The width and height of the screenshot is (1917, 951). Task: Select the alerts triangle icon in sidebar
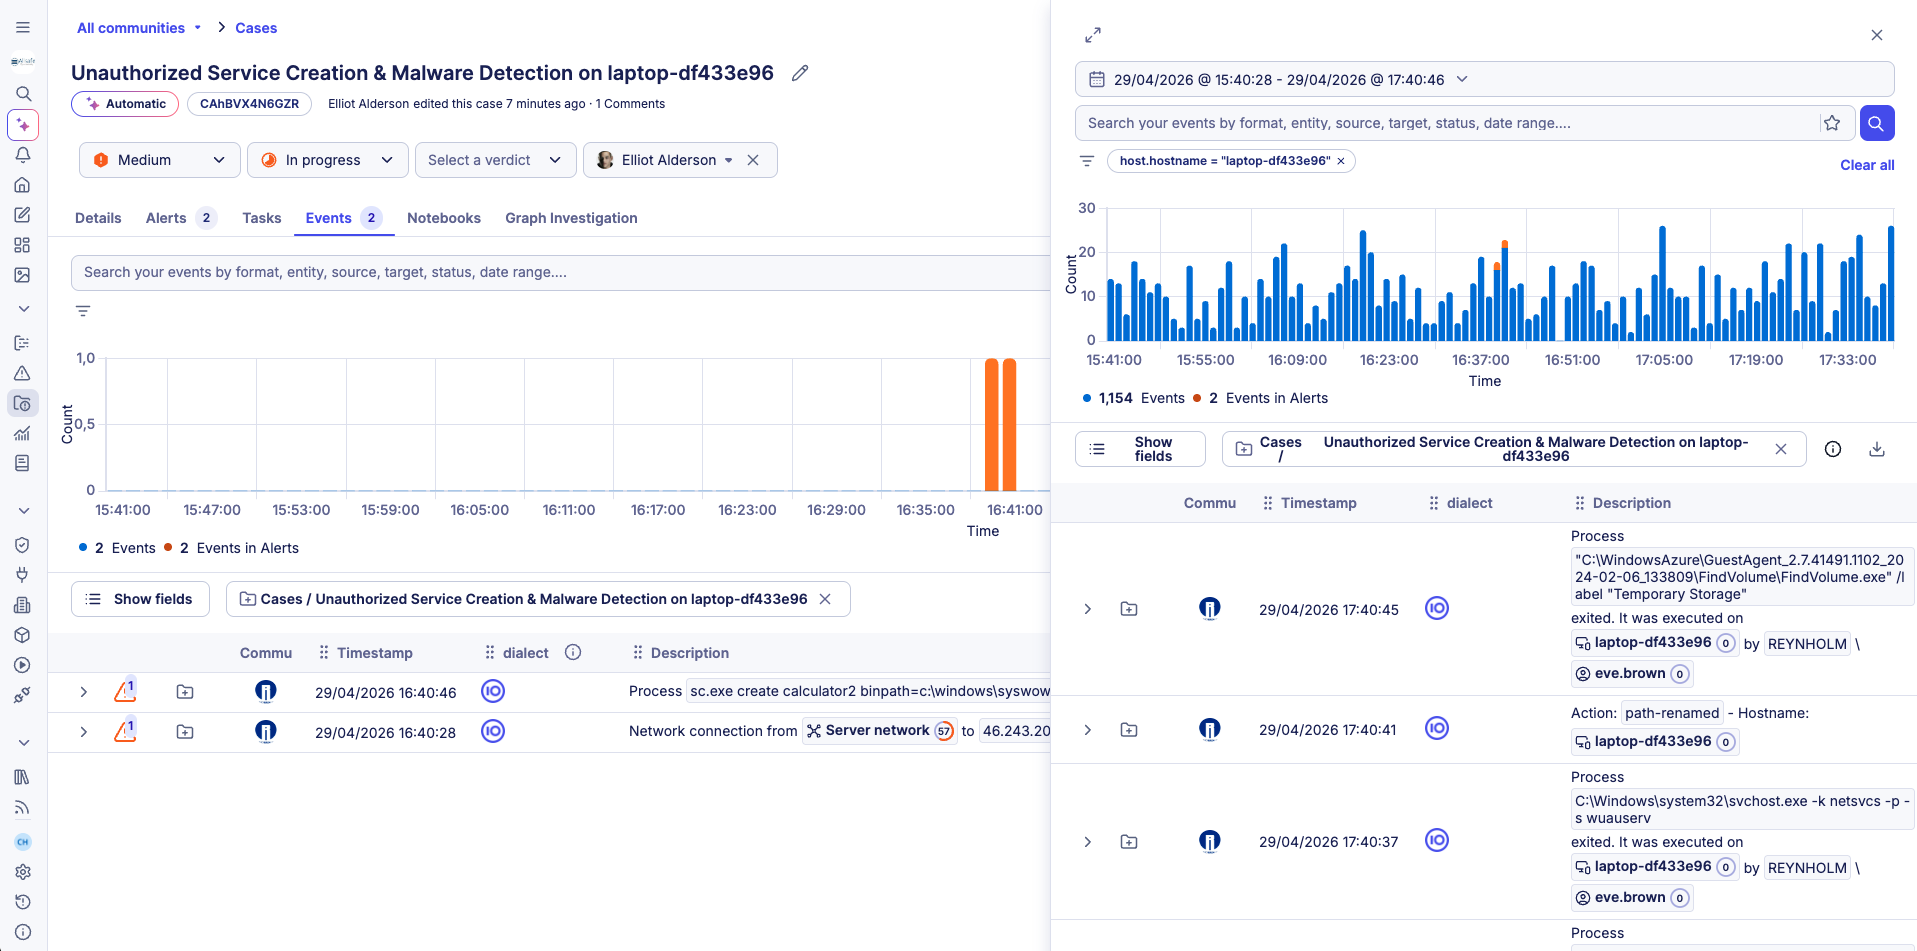23,373
